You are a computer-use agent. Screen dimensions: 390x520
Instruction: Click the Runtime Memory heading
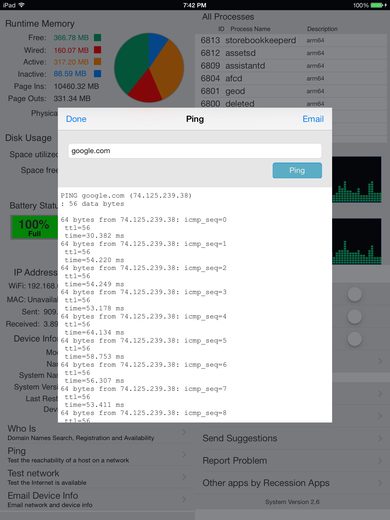coord(40,24)
